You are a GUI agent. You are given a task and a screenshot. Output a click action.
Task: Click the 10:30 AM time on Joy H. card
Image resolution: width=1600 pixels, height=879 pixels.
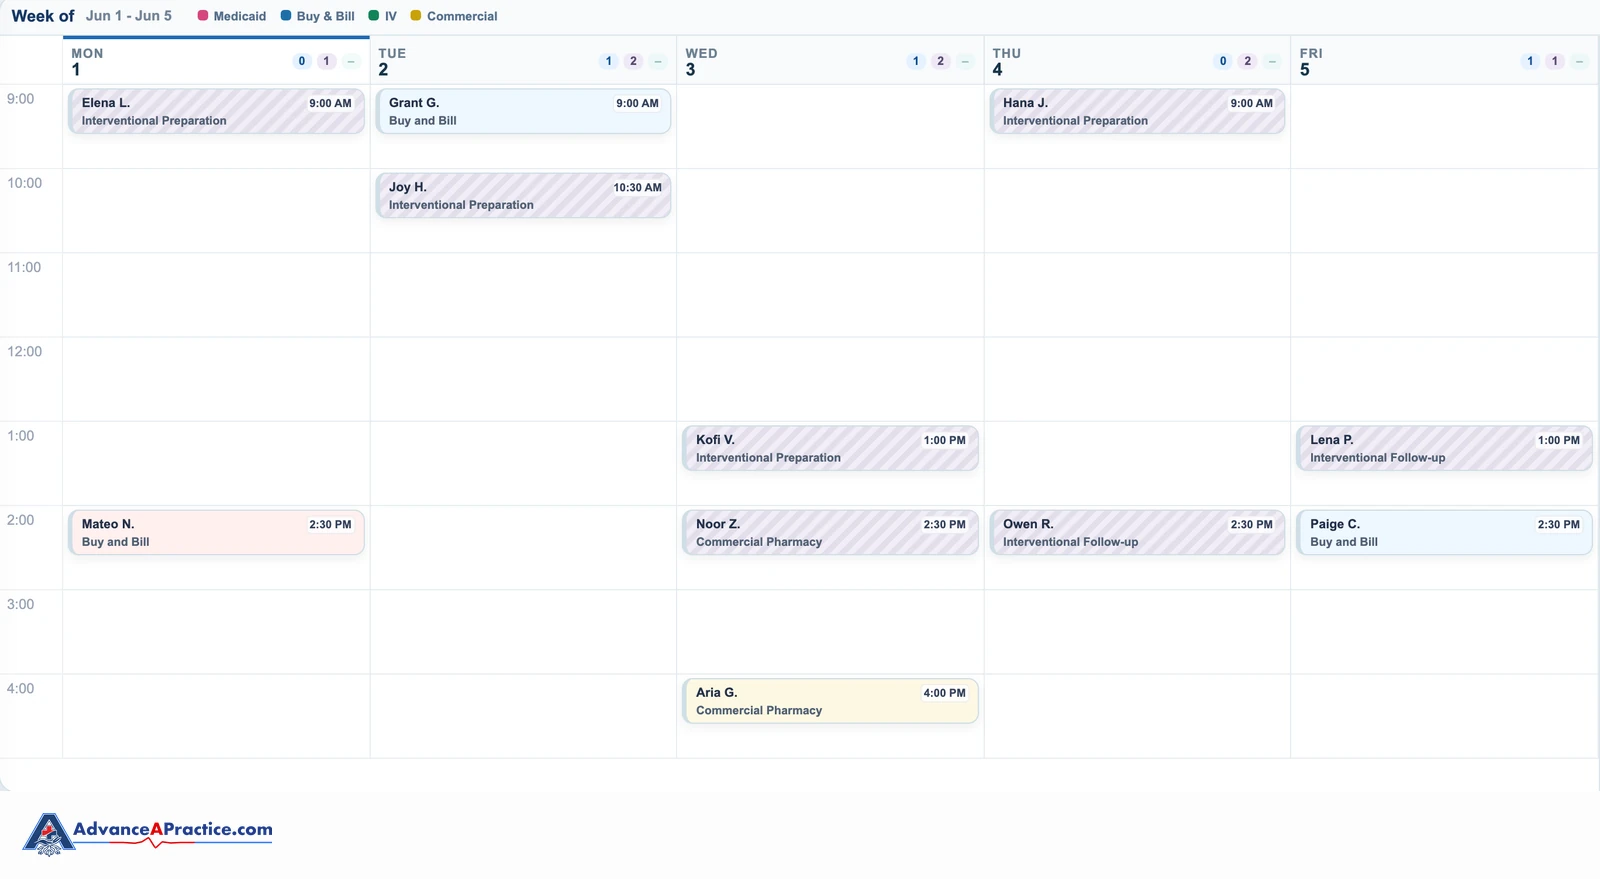point(637,188)
